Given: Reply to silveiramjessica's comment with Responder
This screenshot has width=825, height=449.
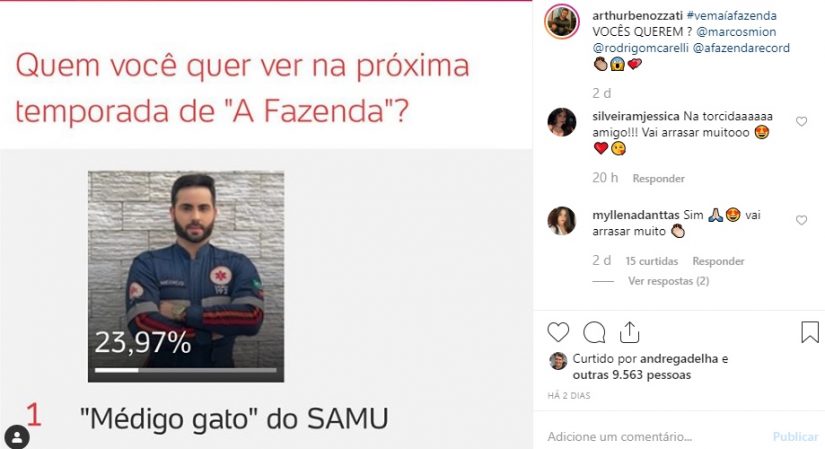Looking at the screenshot, I should click(x=658, y=178).
